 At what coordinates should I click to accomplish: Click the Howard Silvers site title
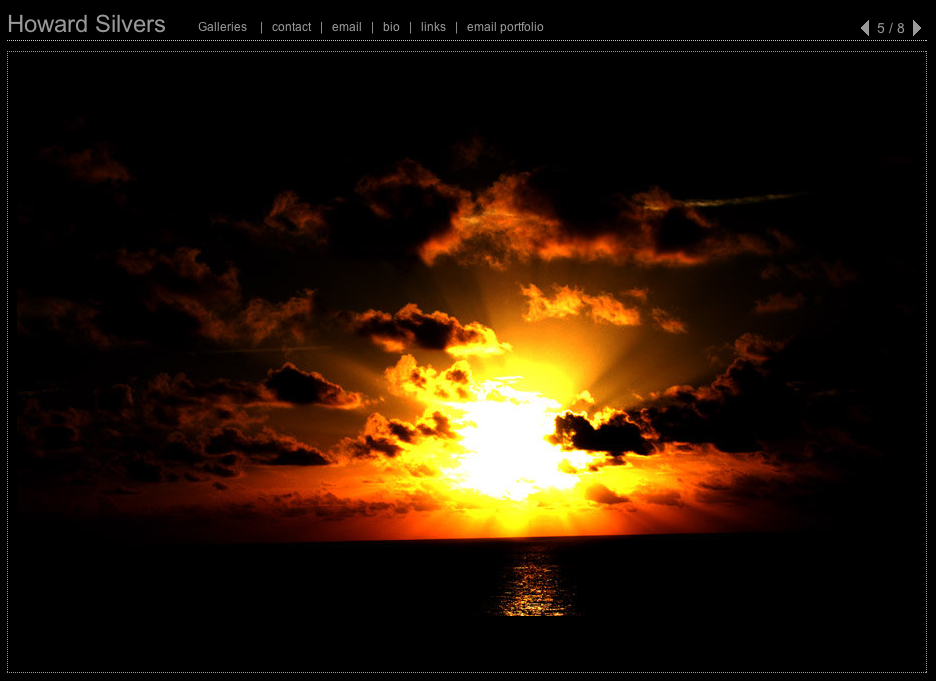86,25
